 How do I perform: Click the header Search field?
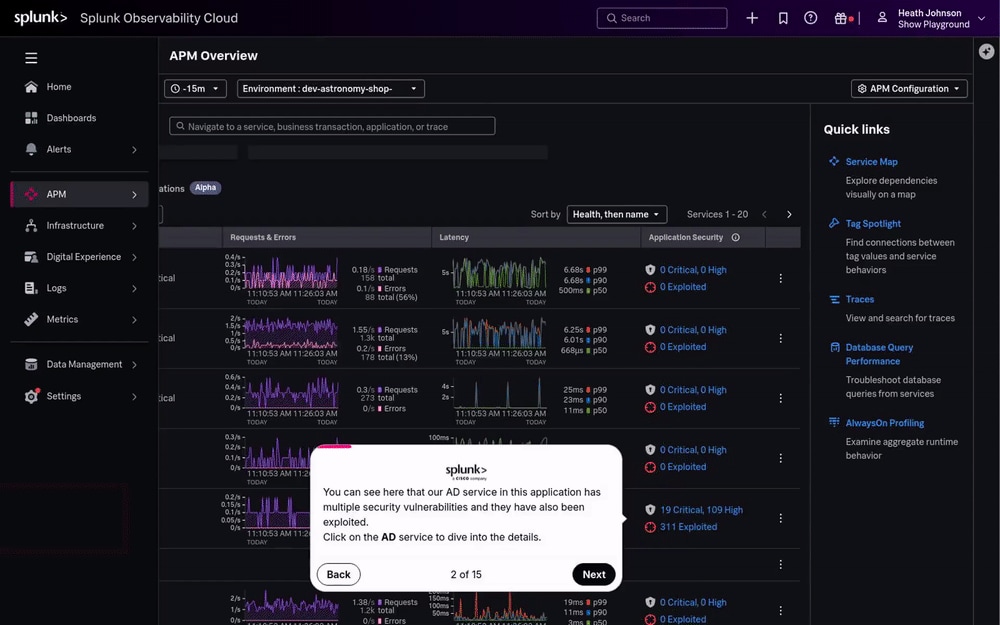[662, 18]
